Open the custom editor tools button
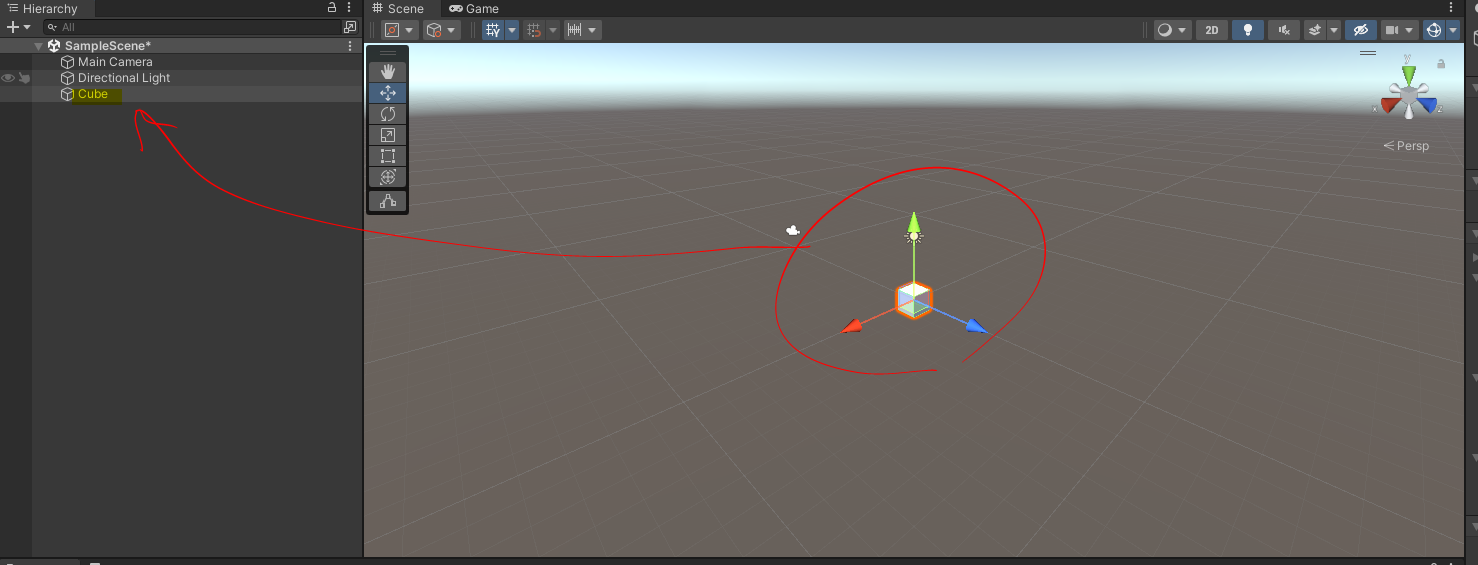The width and height of the screenshot is (1478, 565). (x=388, y=201)
